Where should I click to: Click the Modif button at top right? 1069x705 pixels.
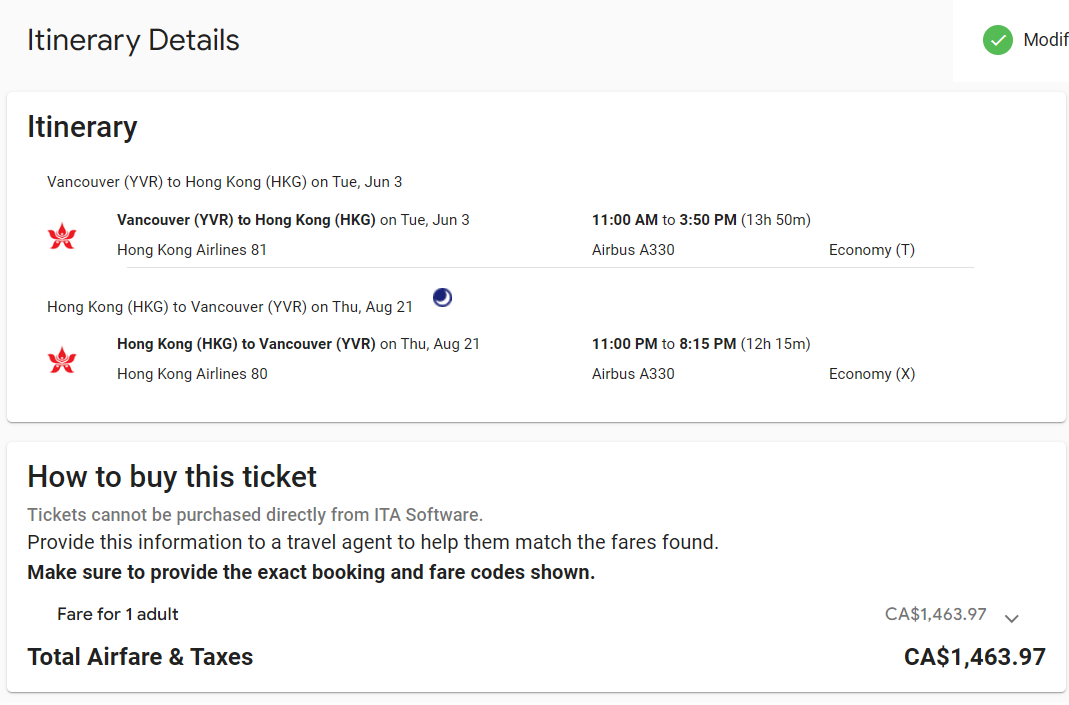1044,40
